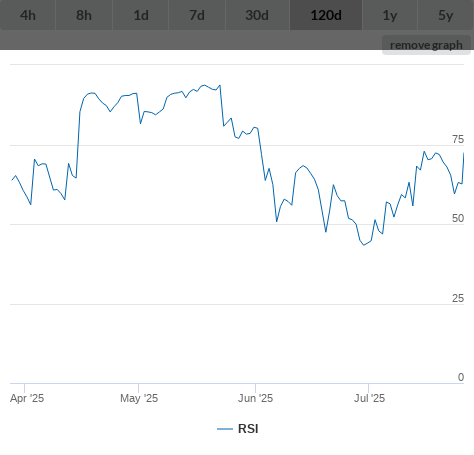Click the 25 level gridline label
Image resolution: width=474 pixels, height=455 pixels.
coord(458,298)
